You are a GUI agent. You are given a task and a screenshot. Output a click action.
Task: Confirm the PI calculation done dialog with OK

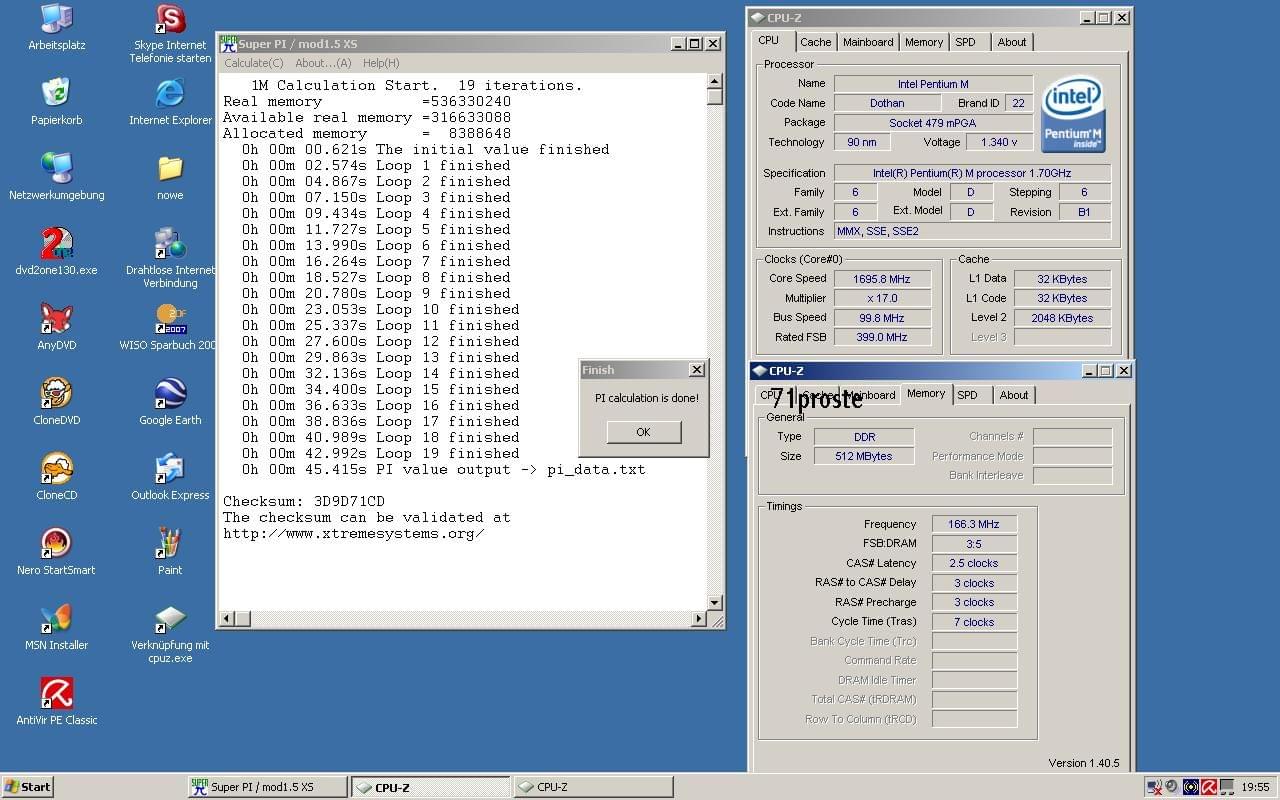click(643, 432)
